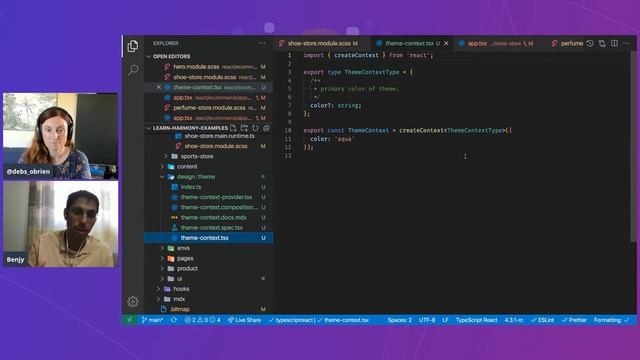Switch to the shoe-store.module.scss editor tab

click(322, 43)
